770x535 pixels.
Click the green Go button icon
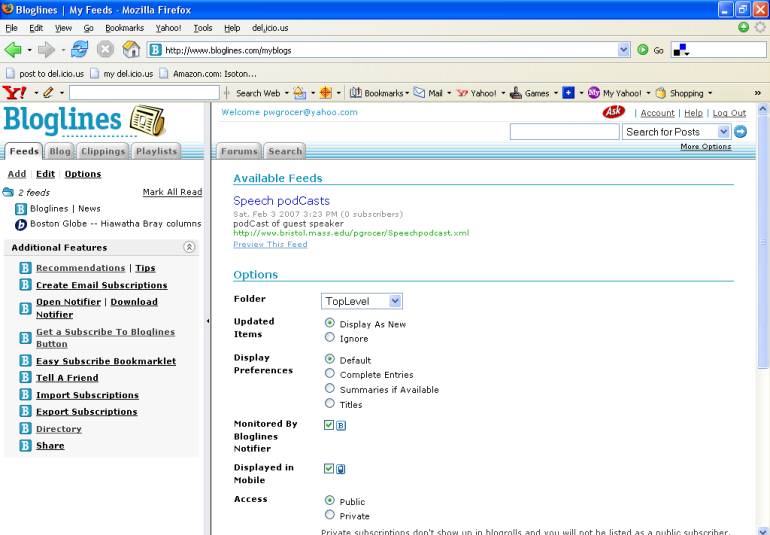point(642,50)
